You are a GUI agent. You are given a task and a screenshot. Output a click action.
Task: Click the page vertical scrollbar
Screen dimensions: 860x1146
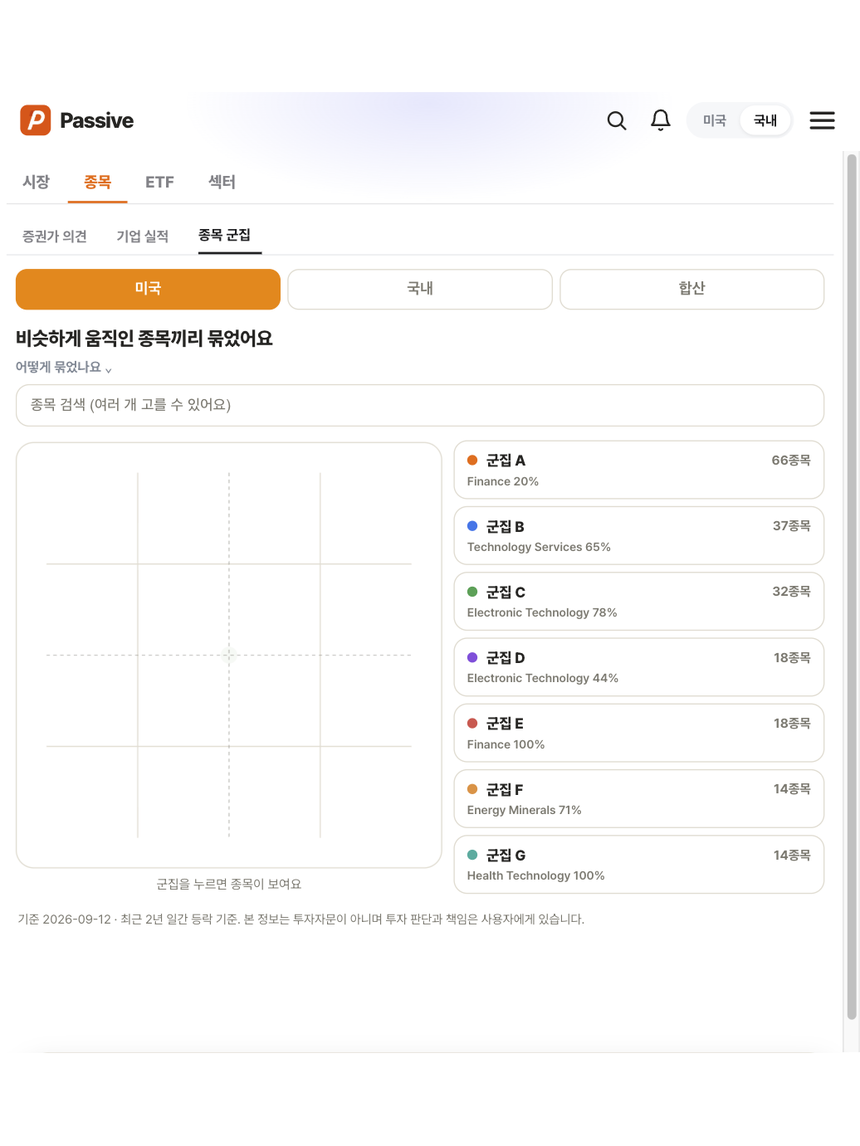pyautogui.click(x=851, y=585)
